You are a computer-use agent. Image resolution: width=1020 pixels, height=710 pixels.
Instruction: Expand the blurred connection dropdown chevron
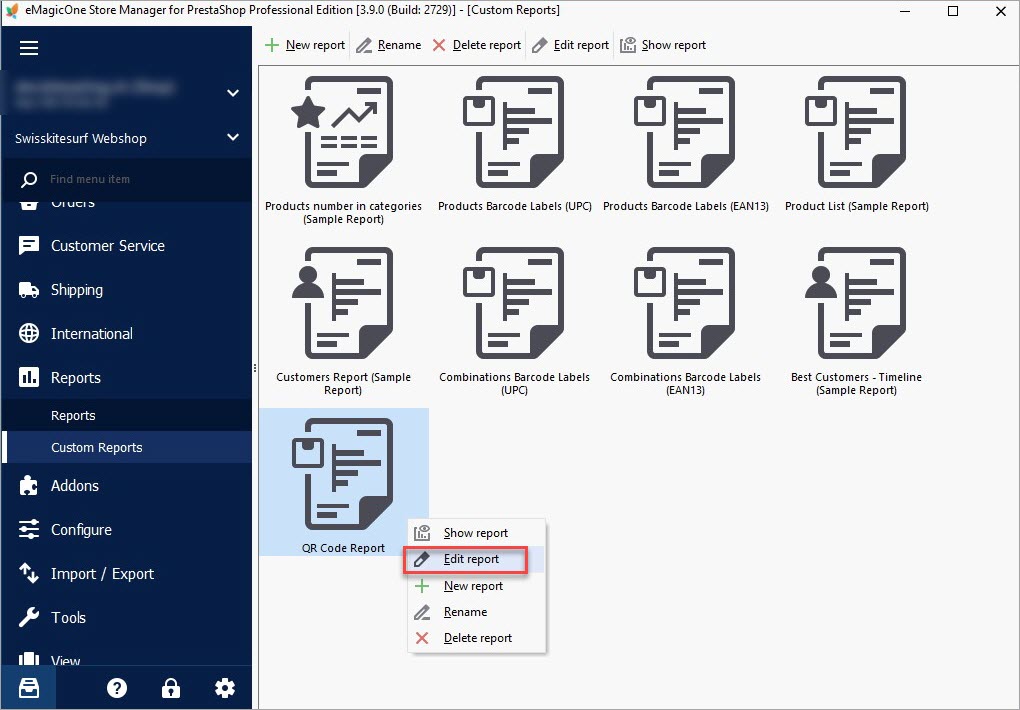coord(233,93)
